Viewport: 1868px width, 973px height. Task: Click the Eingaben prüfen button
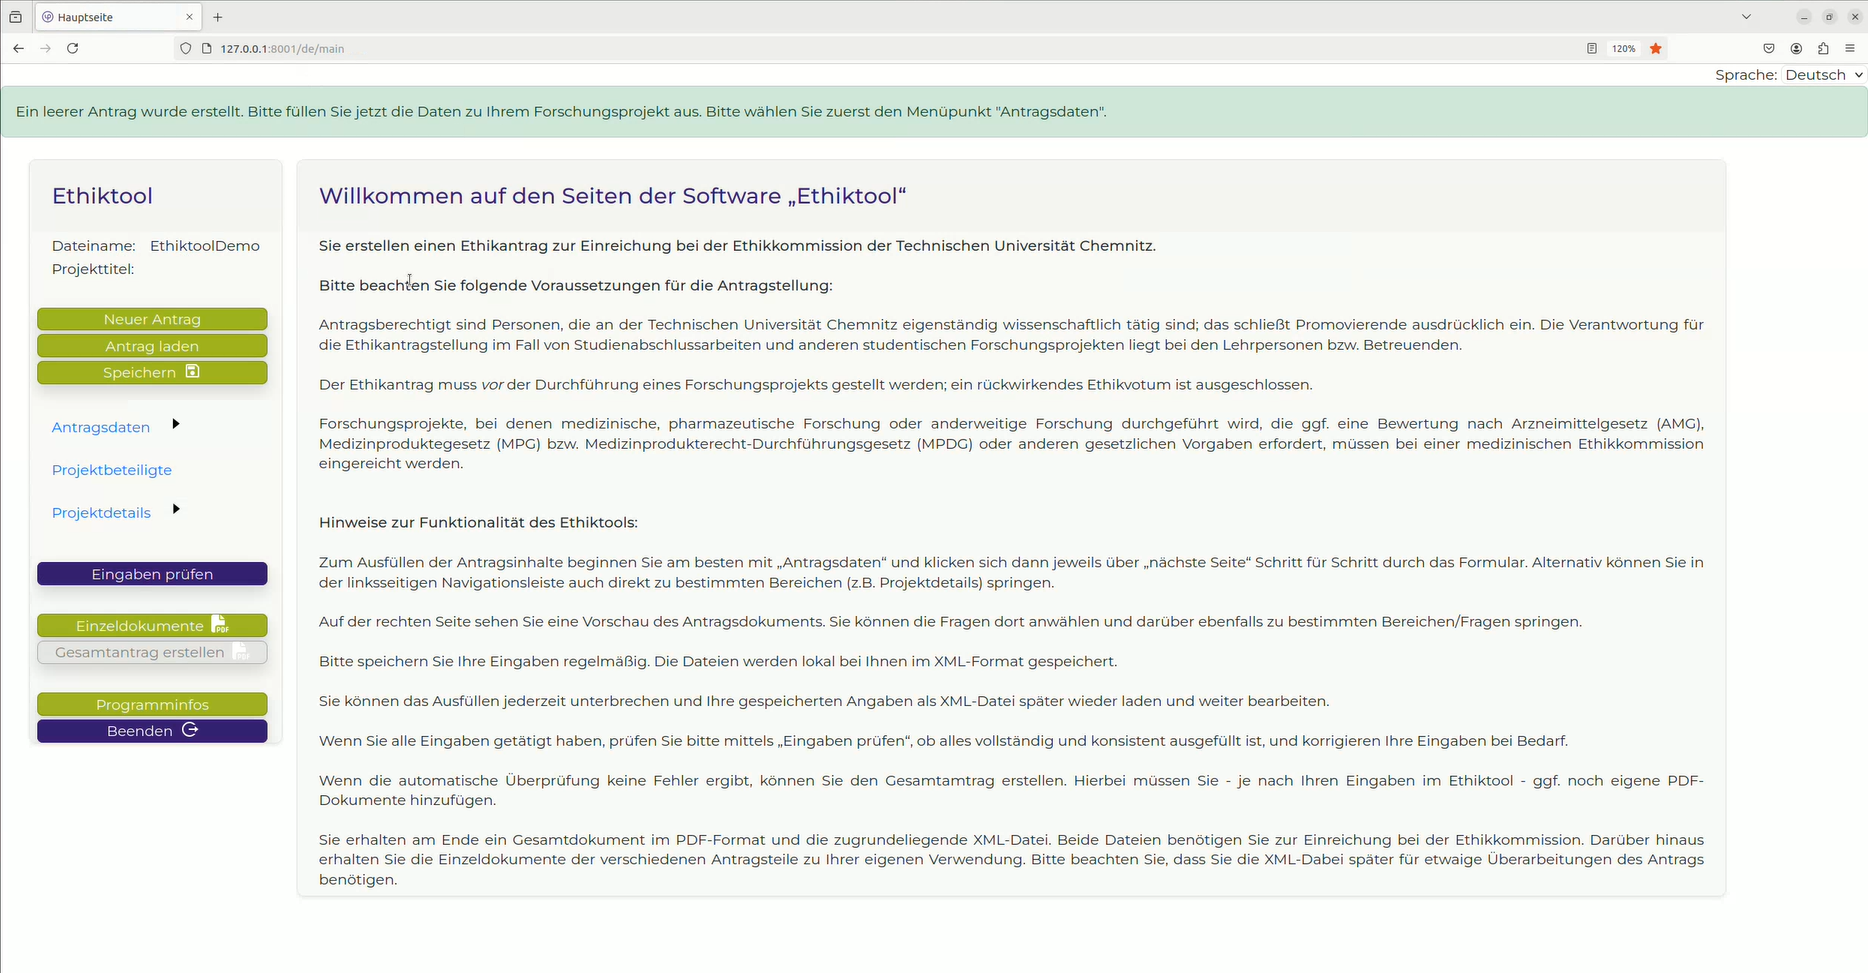[x=152, y=574]
